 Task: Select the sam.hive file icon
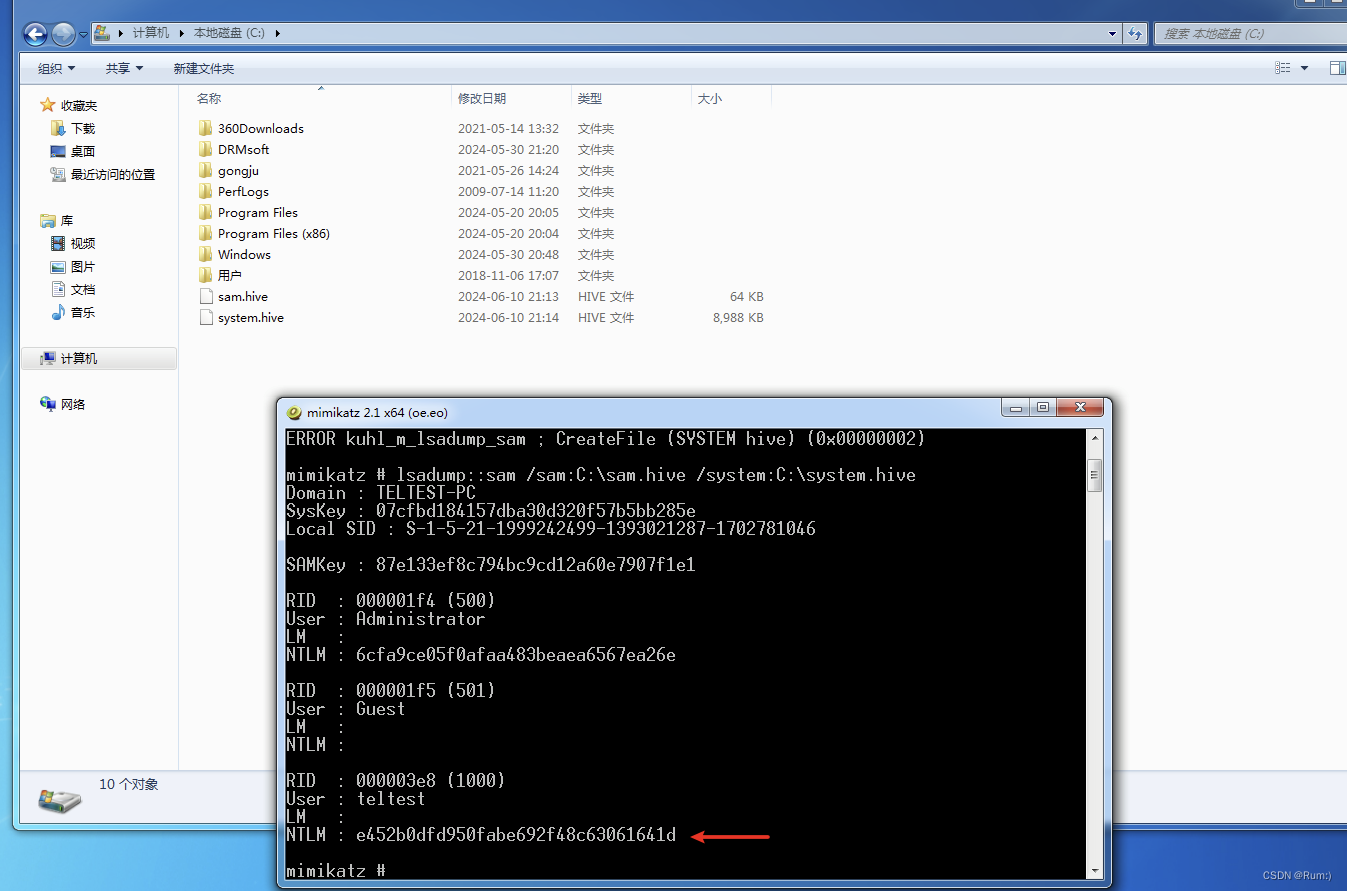pos(205,296)
